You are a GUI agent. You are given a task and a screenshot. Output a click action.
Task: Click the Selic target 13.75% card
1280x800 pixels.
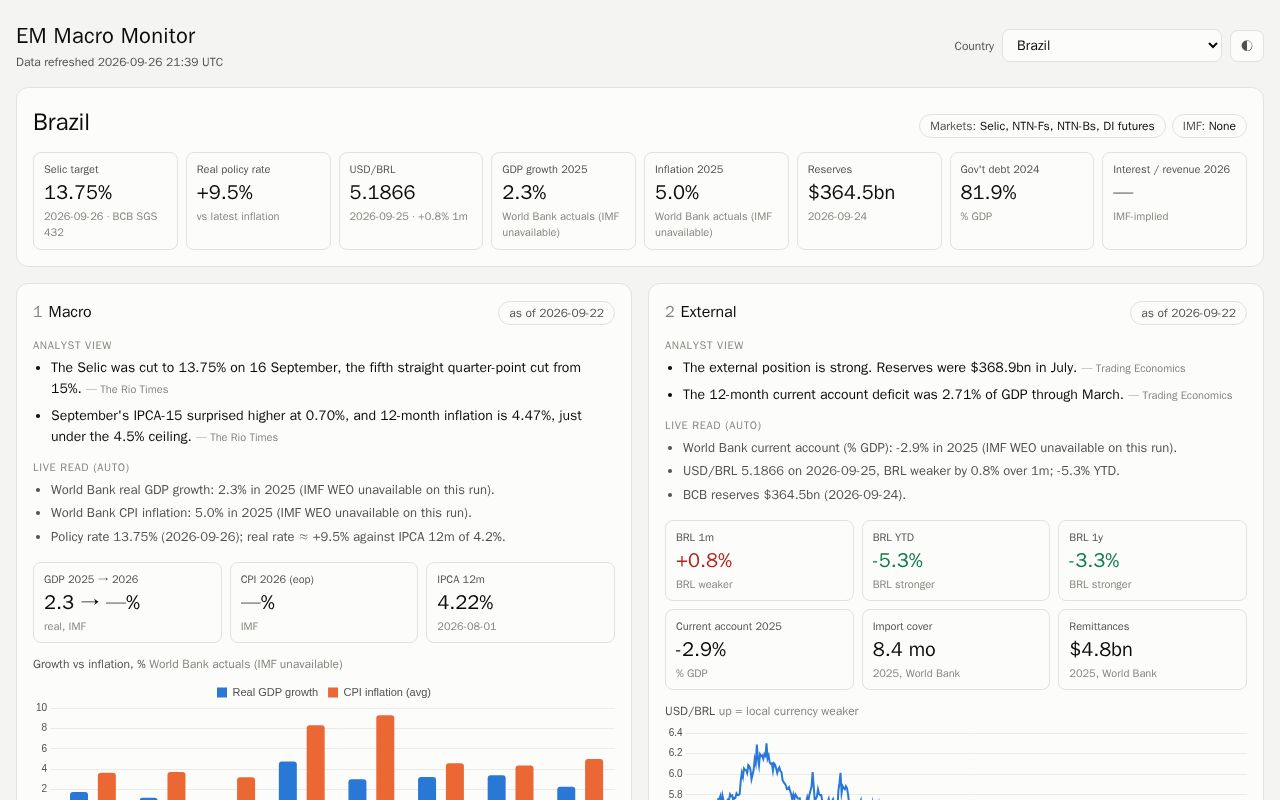tap(105, 201)
